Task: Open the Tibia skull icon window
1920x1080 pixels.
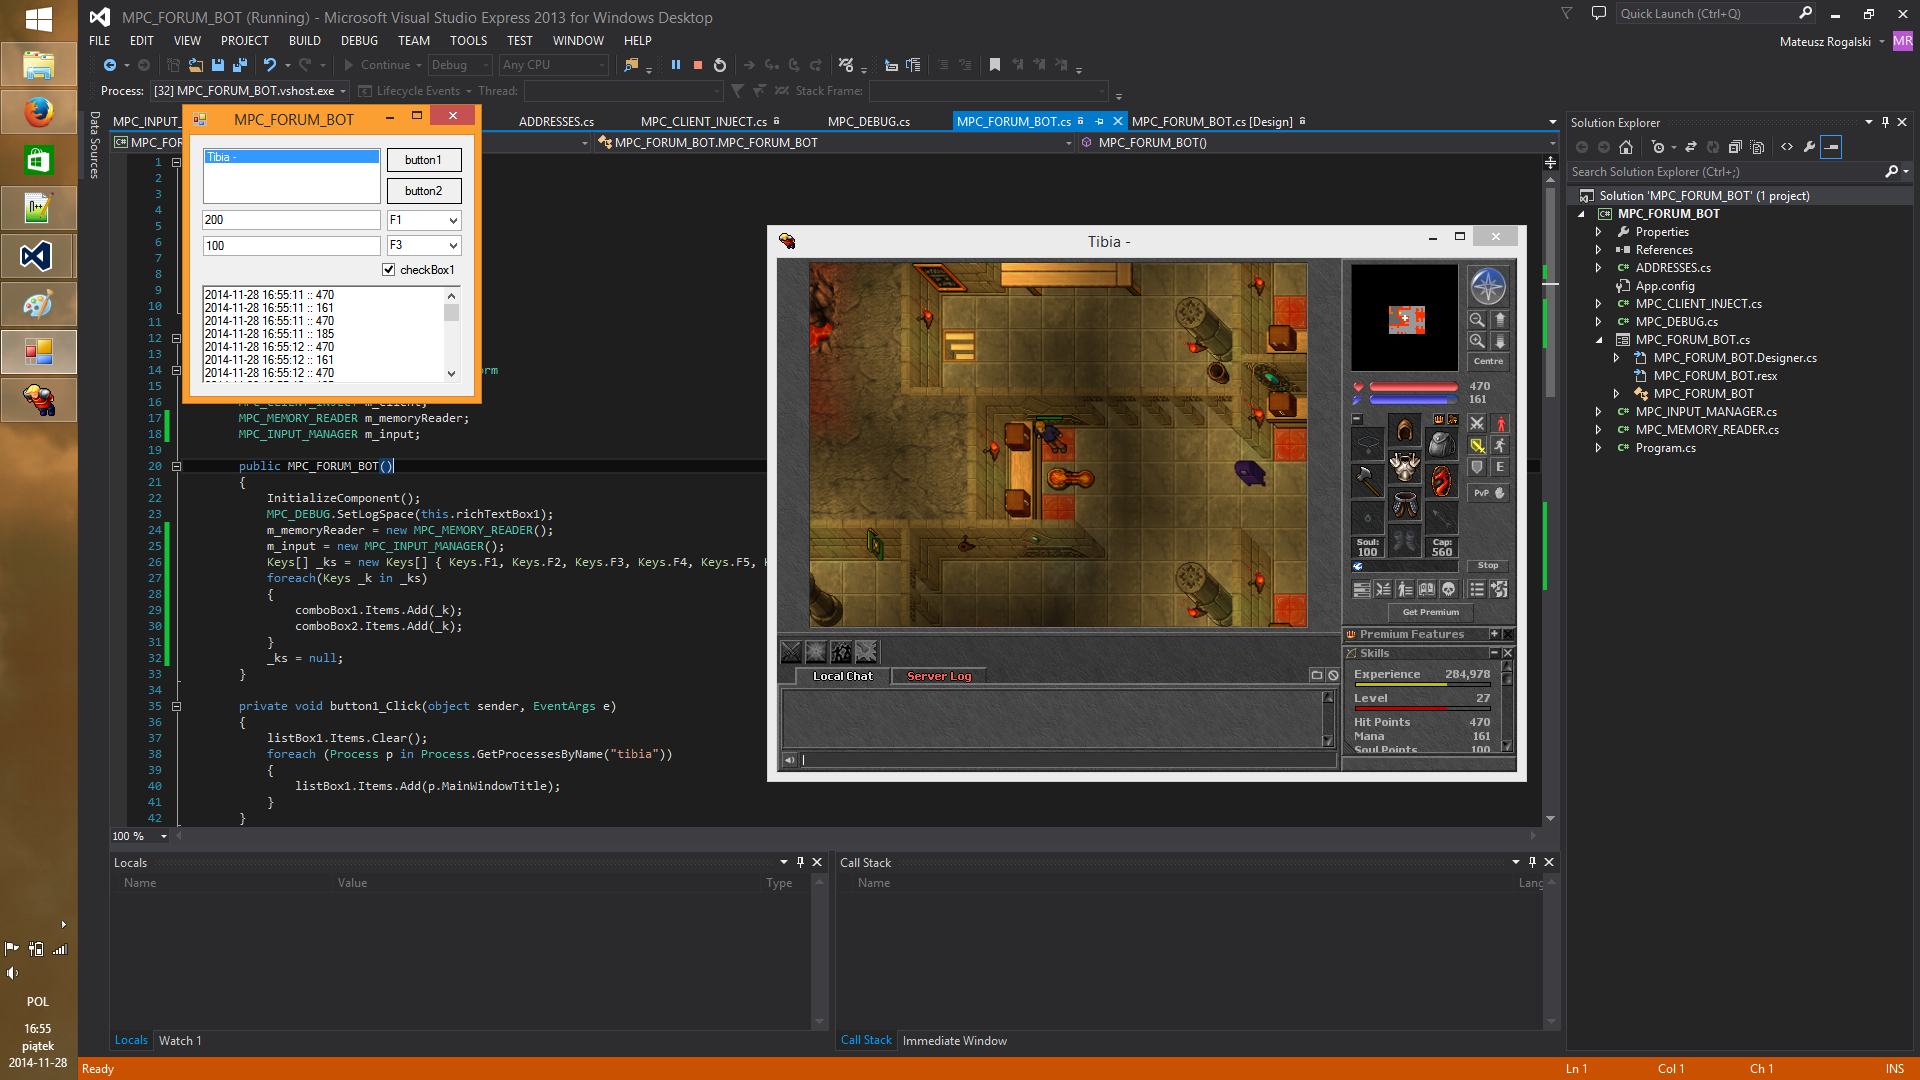Action: [x=1449, y=589]
